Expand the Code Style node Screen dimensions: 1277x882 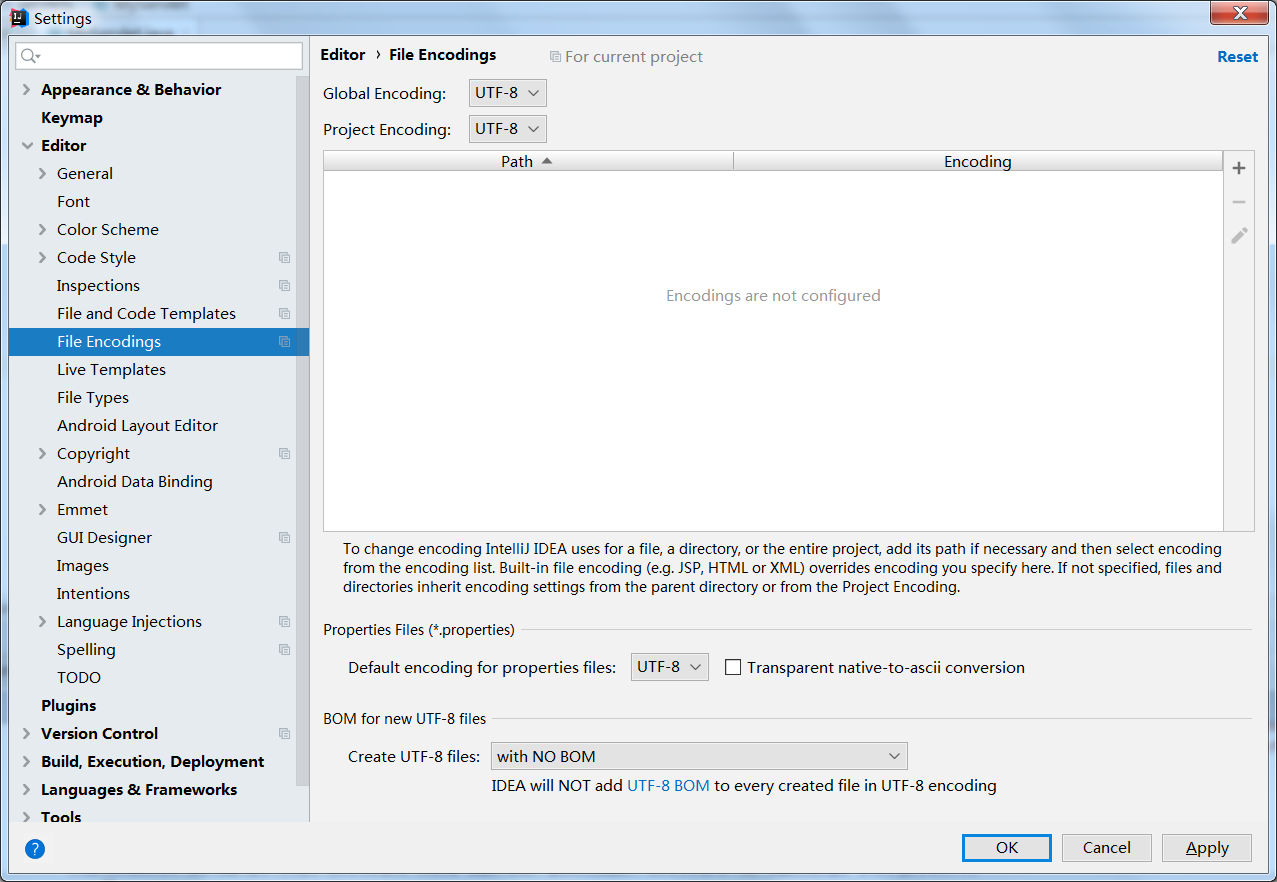click(x=43, y=258)
